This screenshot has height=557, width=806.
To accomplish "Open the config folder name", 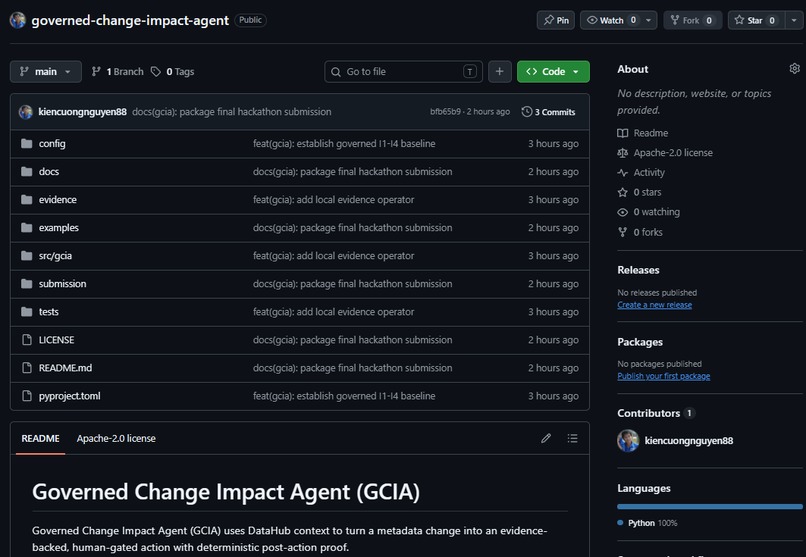I will 52,143.
